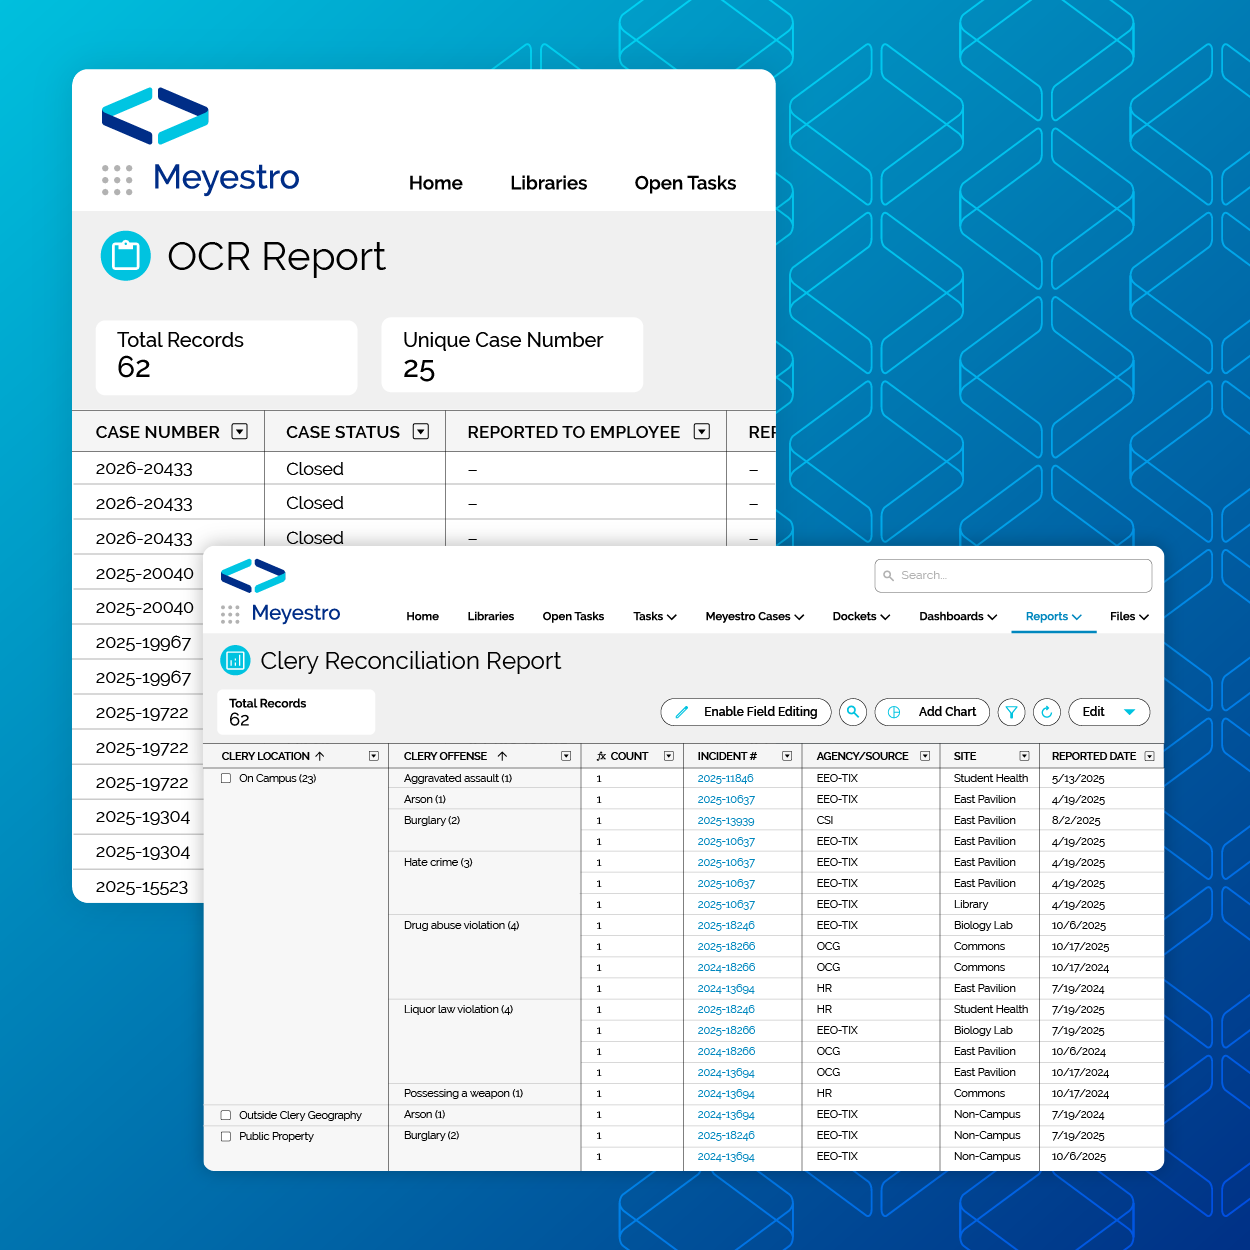1250x1250 pixels.
Task: Select "Possessing a weapon (1)" offense group
Action: point(463,1093)
